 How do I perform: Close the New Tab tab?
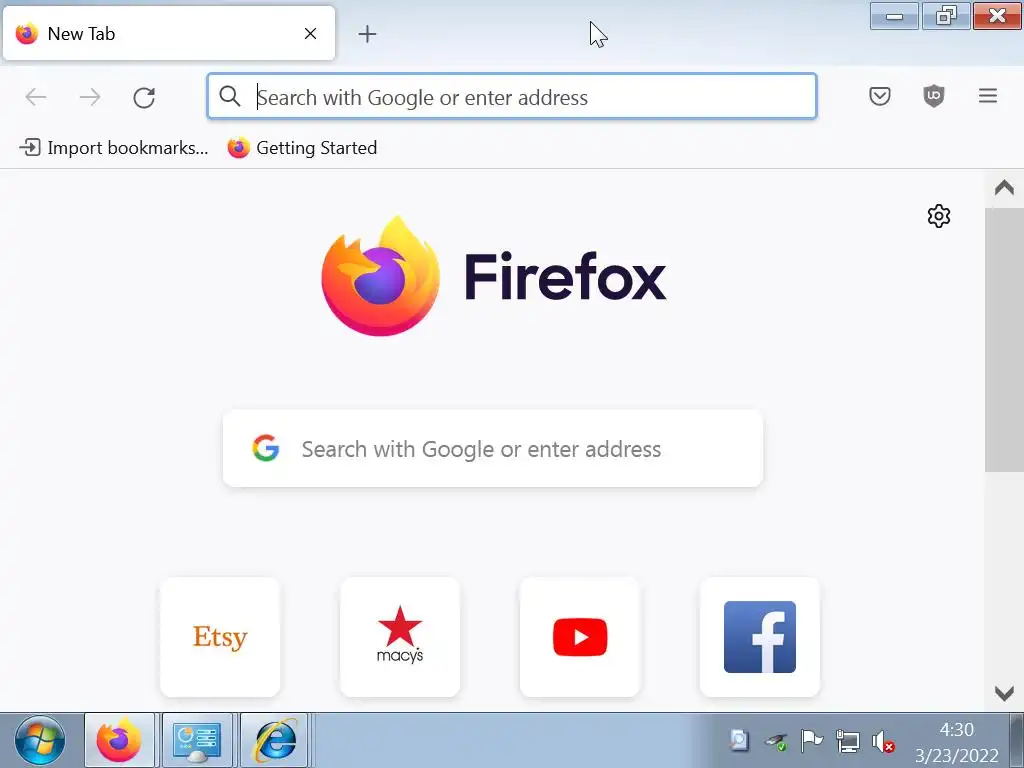[x=310, y=33]
